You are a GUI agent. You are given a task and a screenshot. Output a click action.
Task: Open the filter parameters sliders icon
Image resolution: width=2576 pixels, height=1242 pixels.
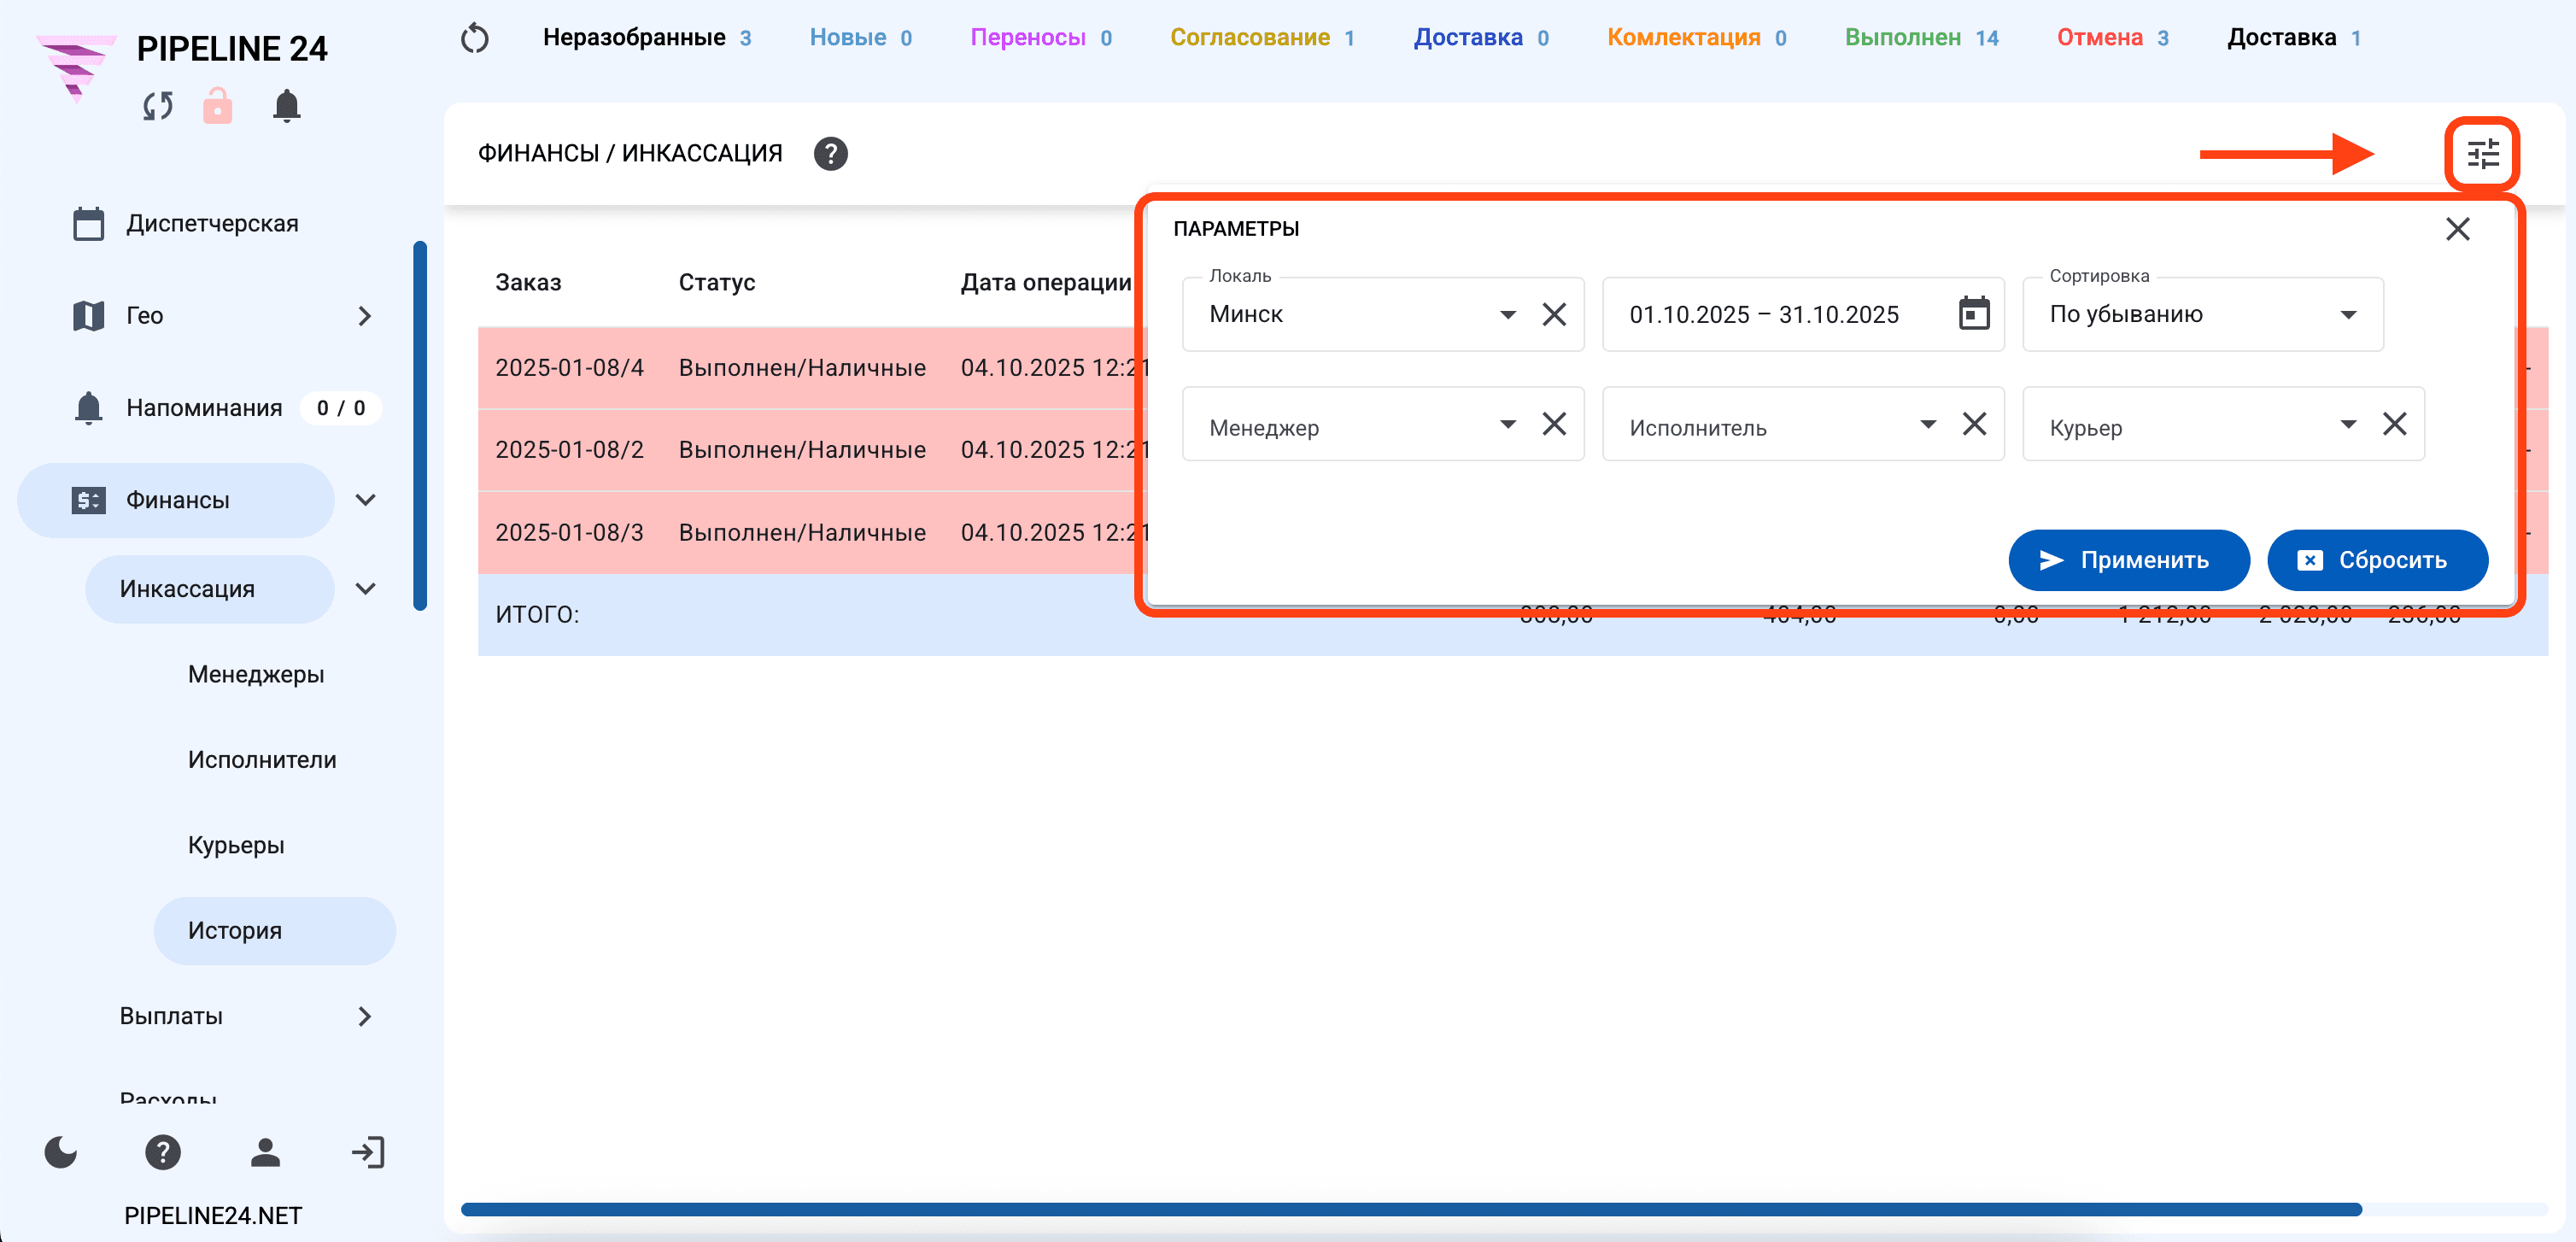(2482, 154)
